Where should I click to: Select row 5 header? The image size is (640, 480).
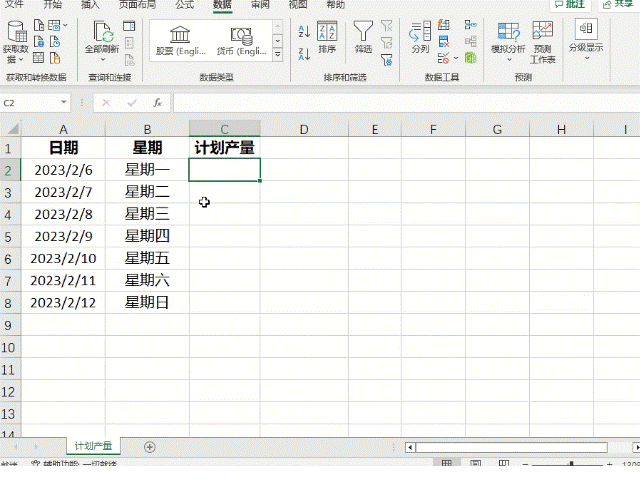pyautogui.click(x=9, y=237)
